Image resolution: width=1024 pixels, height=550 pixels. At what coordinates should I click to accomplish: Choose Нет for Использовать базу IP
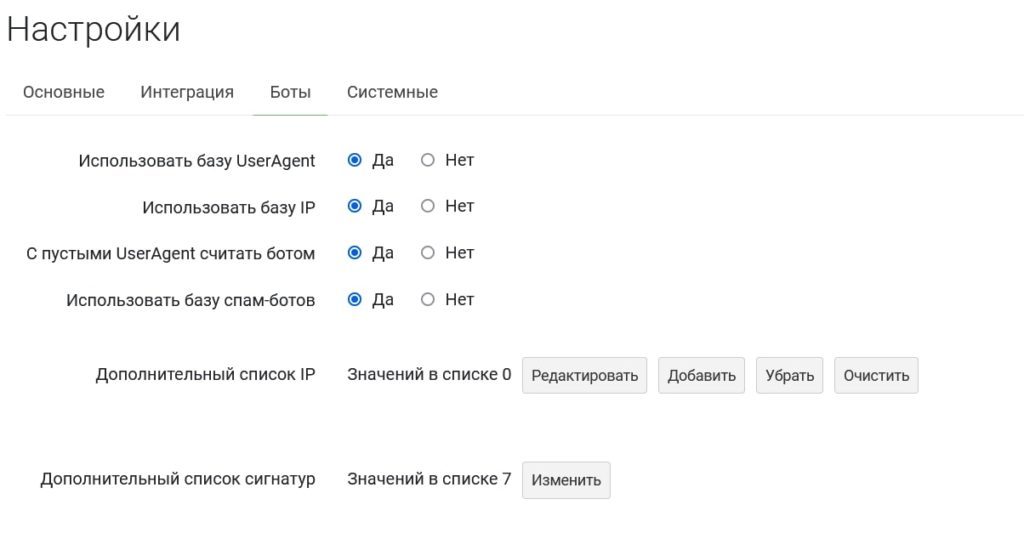(x=428, y=206)
